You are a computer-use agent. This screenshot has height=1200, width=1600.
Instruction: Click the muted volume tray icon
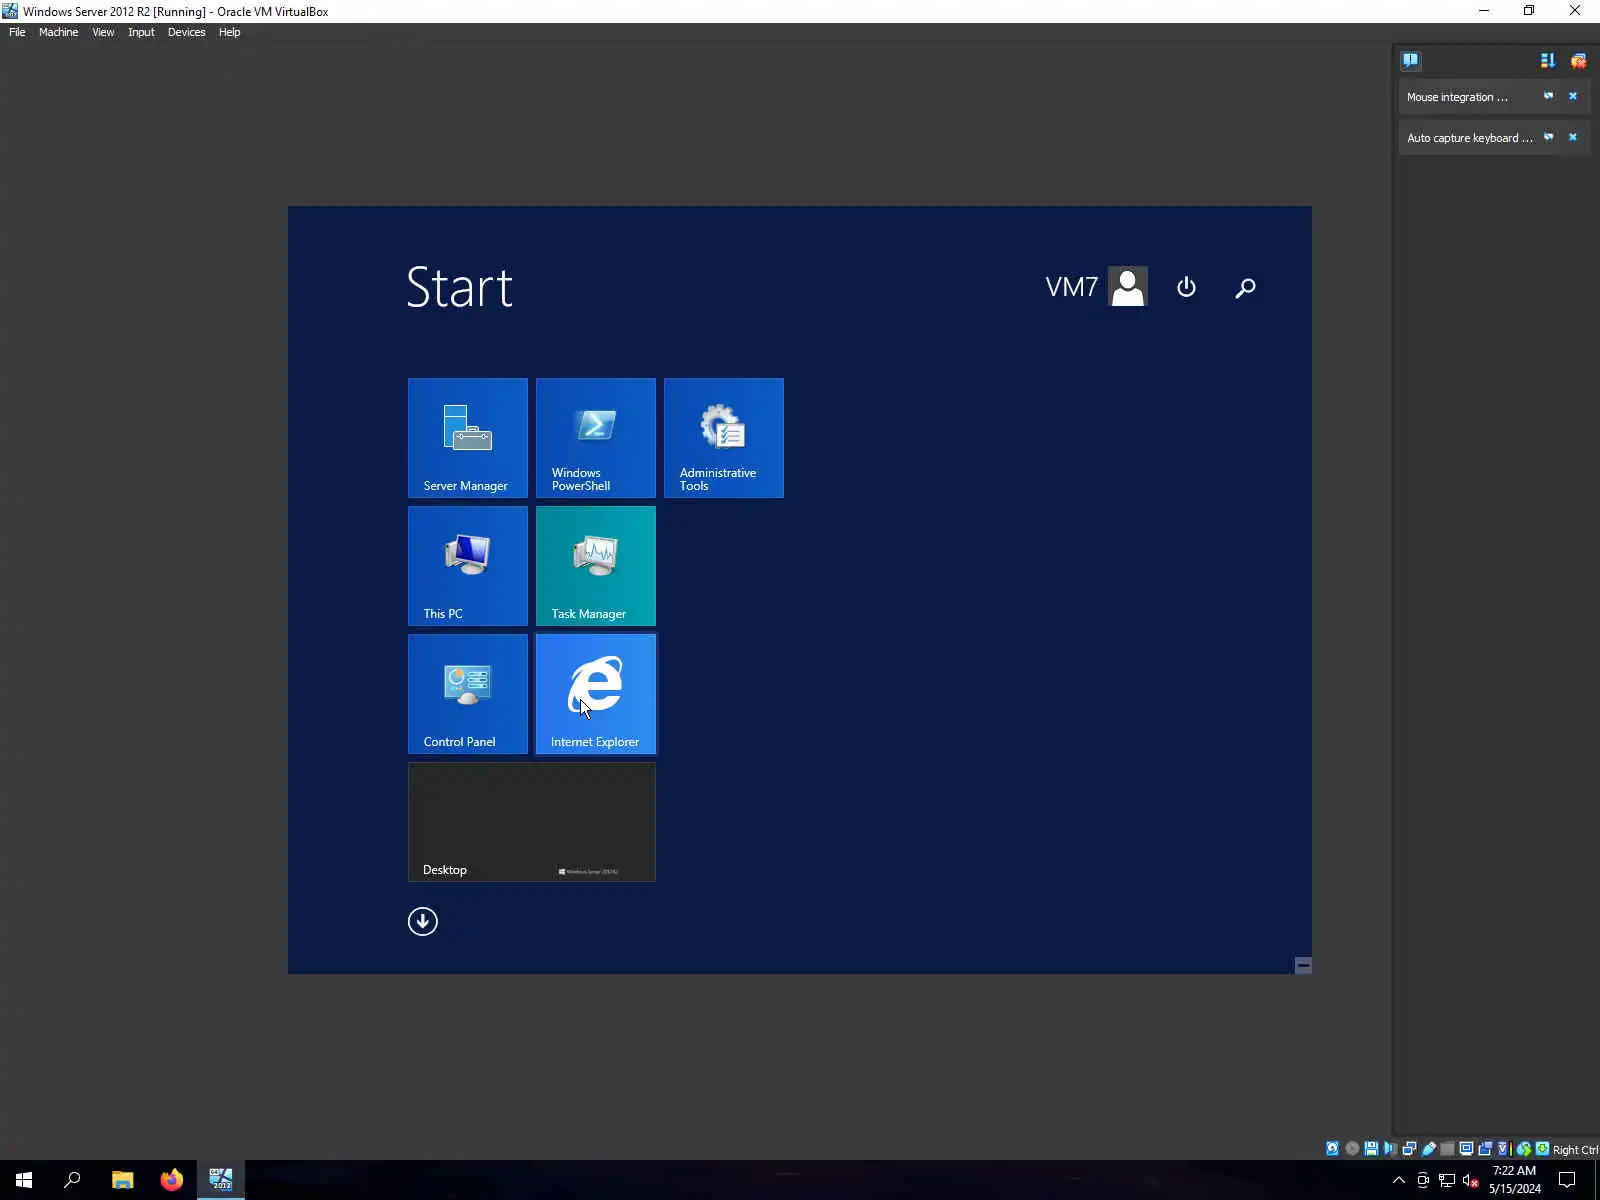pyautogui.click(x=1471, y=1180)
